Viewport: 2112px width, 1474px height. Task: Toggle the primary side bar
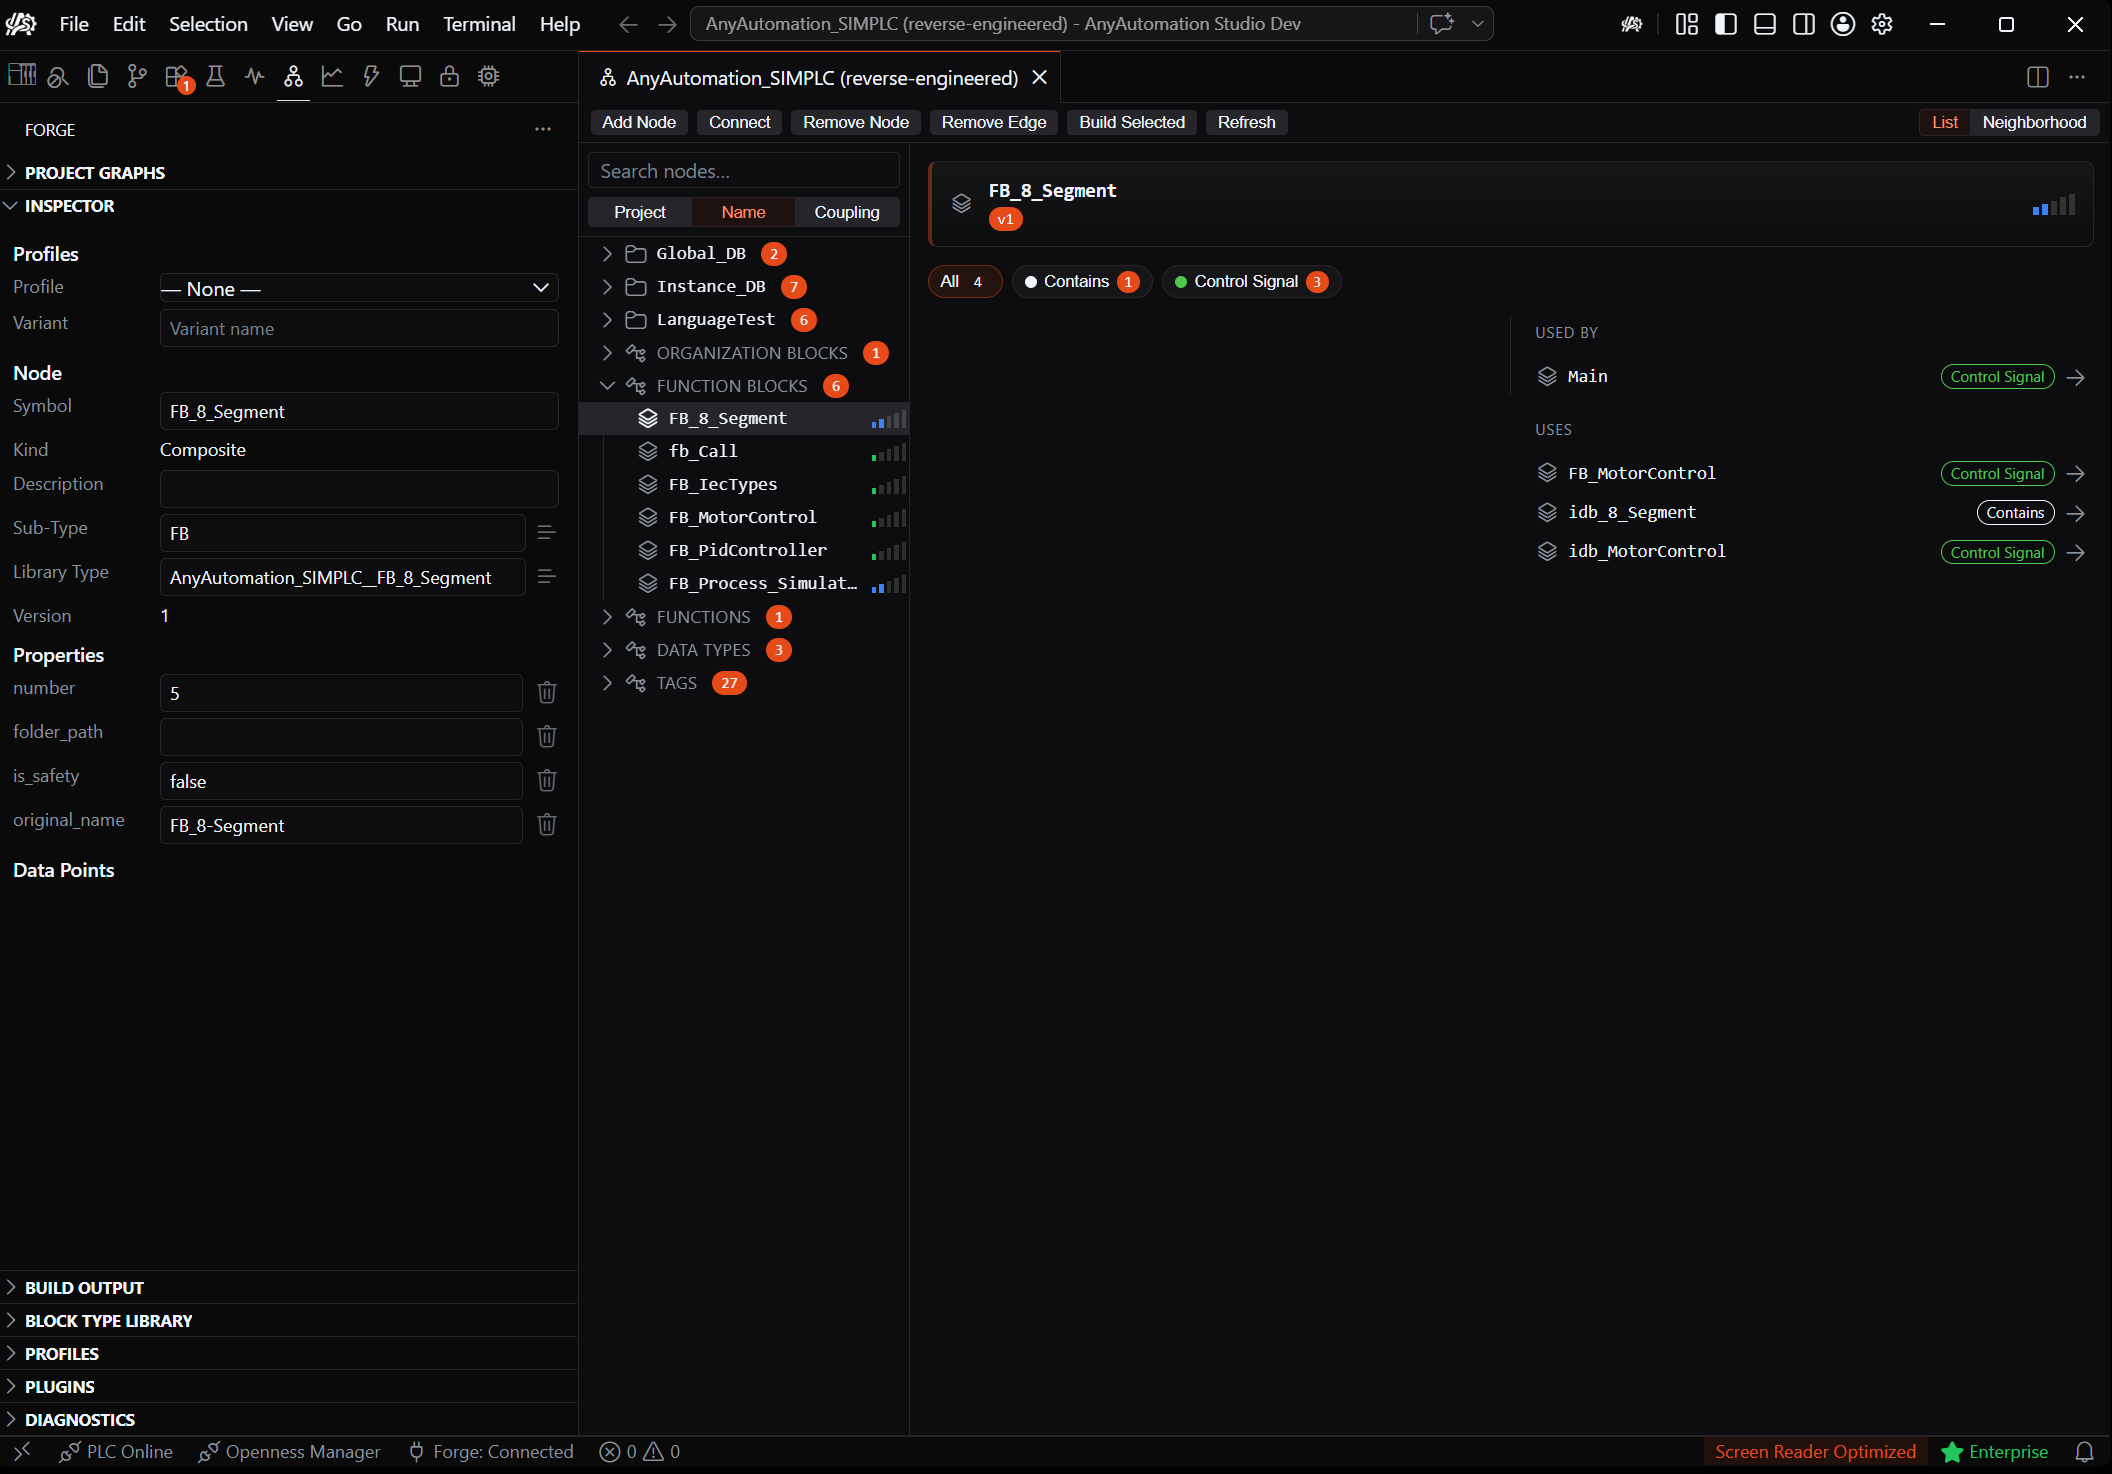1726,24
